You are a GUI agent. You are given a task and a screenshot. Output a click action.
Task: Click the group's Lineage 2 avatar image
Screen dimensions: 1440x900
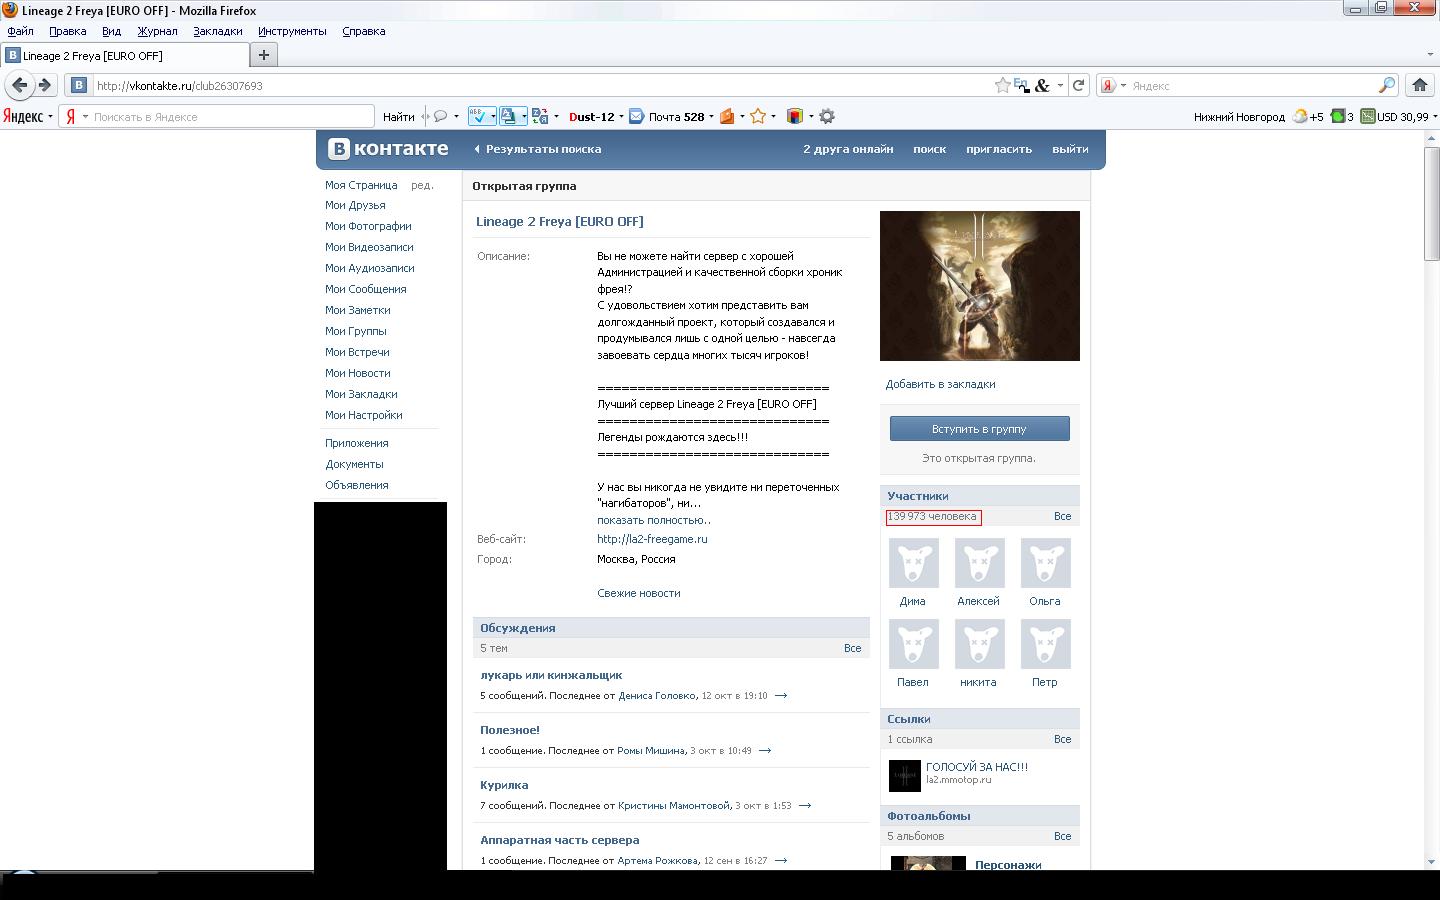tap(979, 286)
